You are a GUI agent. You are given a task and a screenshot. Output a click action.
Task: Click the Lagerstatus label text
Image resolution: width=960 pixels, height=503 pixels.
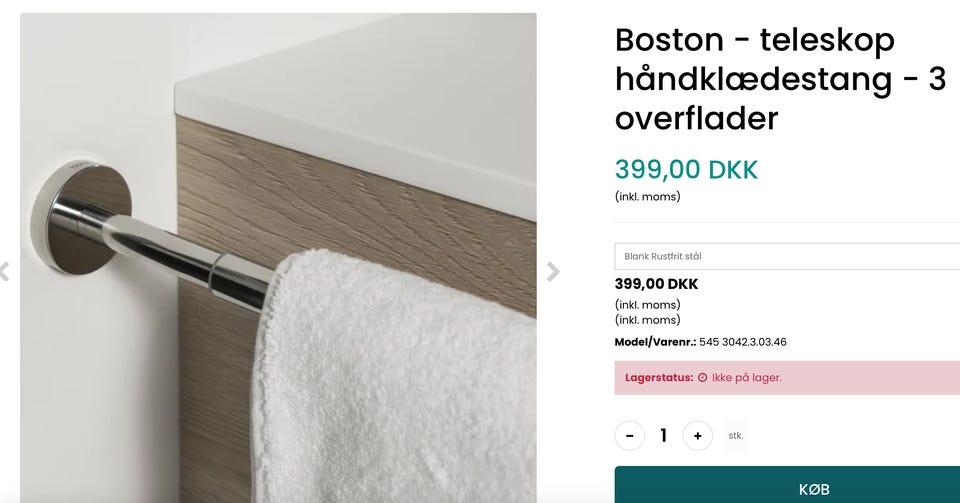[659, 378]
